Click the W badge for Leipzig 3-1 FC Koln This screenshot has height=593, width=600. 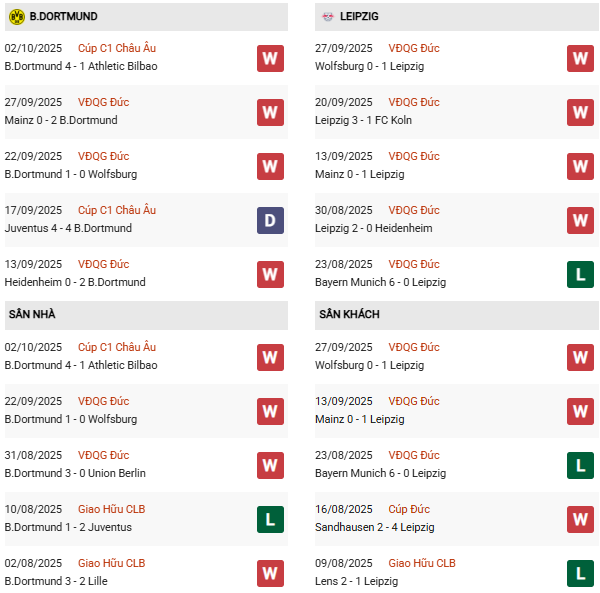580,112
